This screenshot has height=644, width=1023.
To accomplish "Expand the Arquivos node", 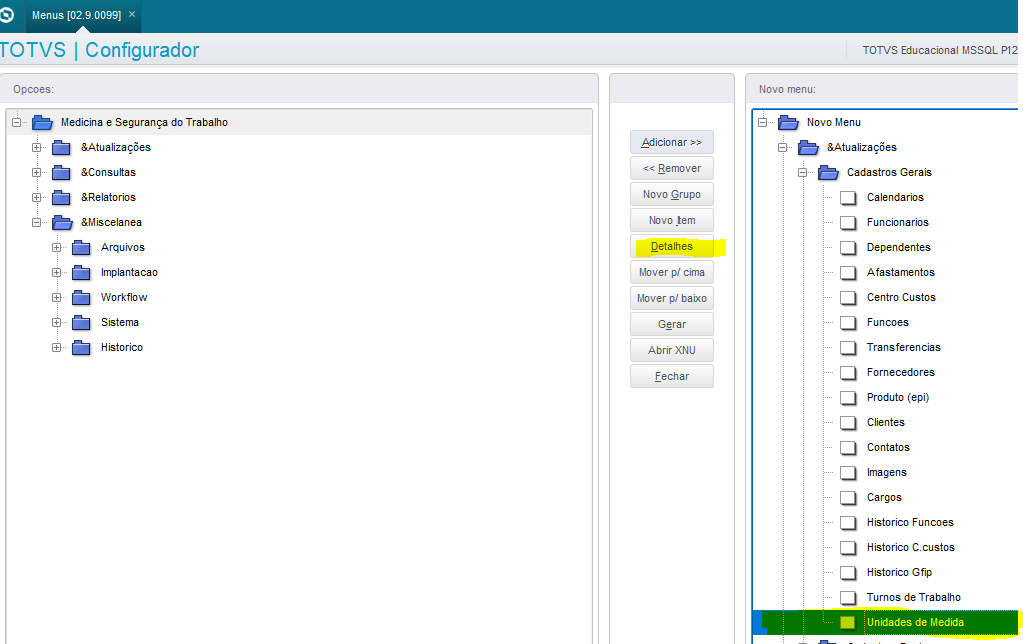I will pos(57,247).
